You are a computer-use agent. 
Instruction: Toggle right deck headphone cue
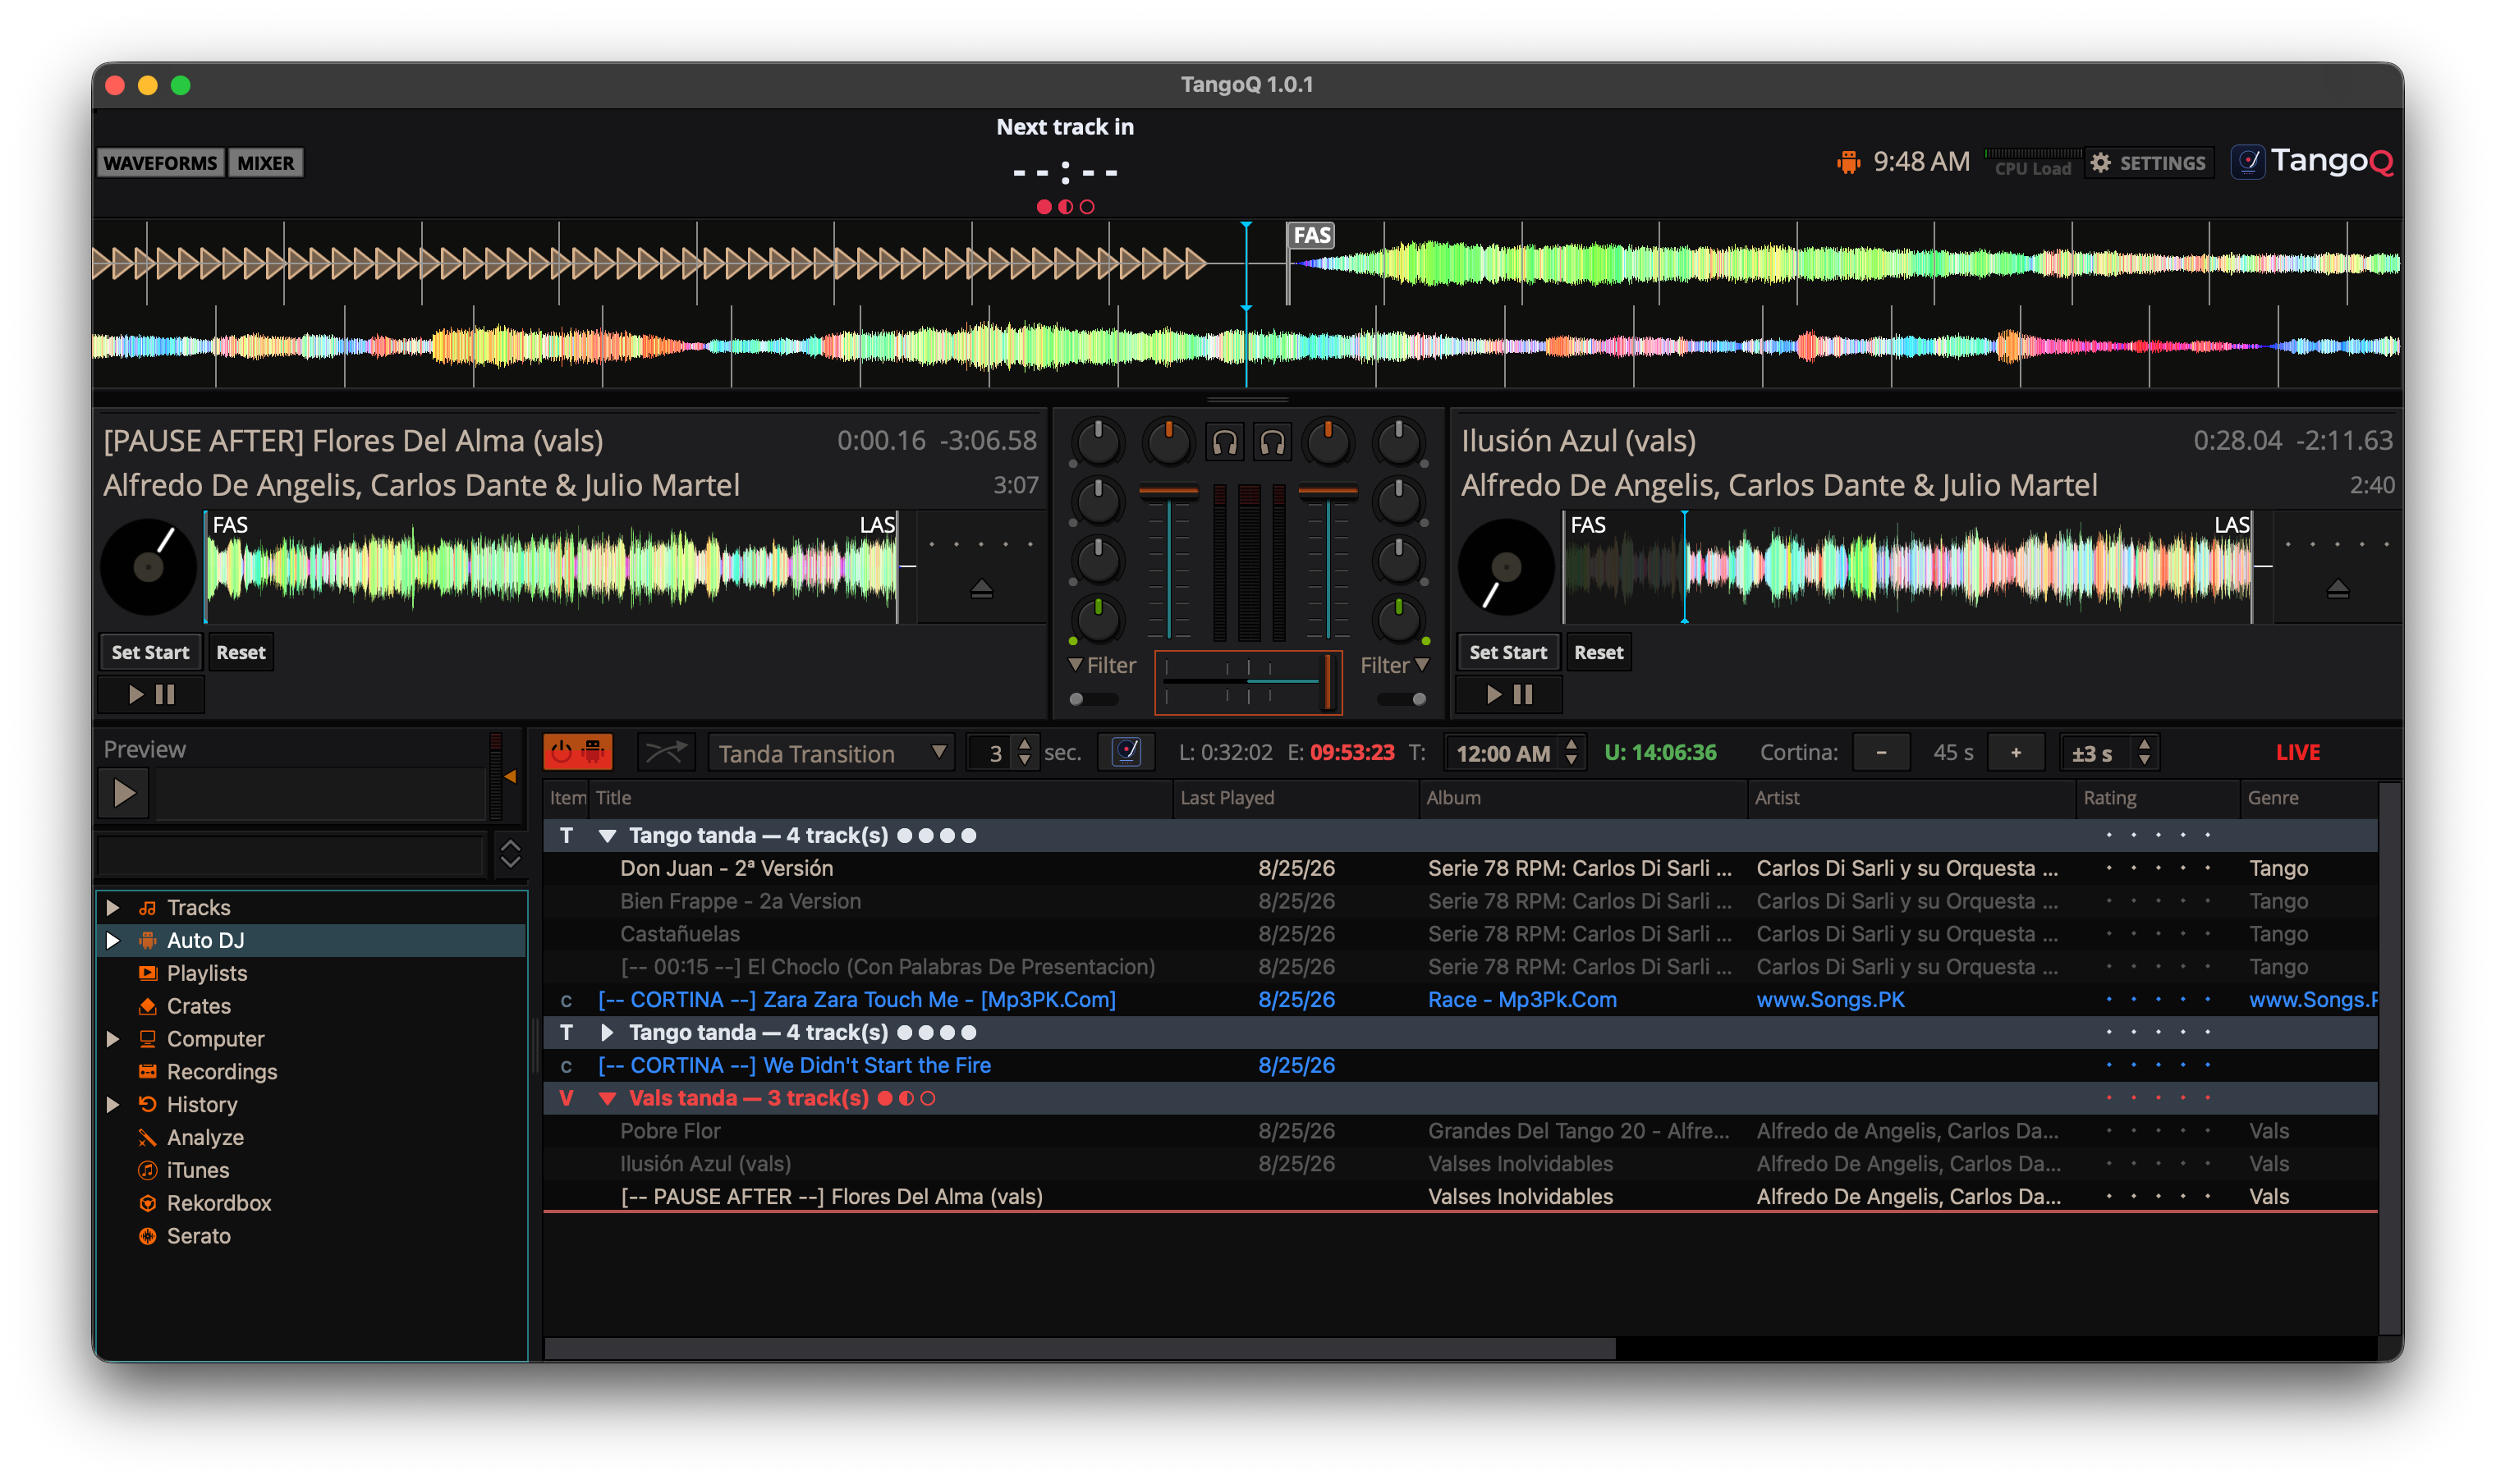(x=1271, y=442)
